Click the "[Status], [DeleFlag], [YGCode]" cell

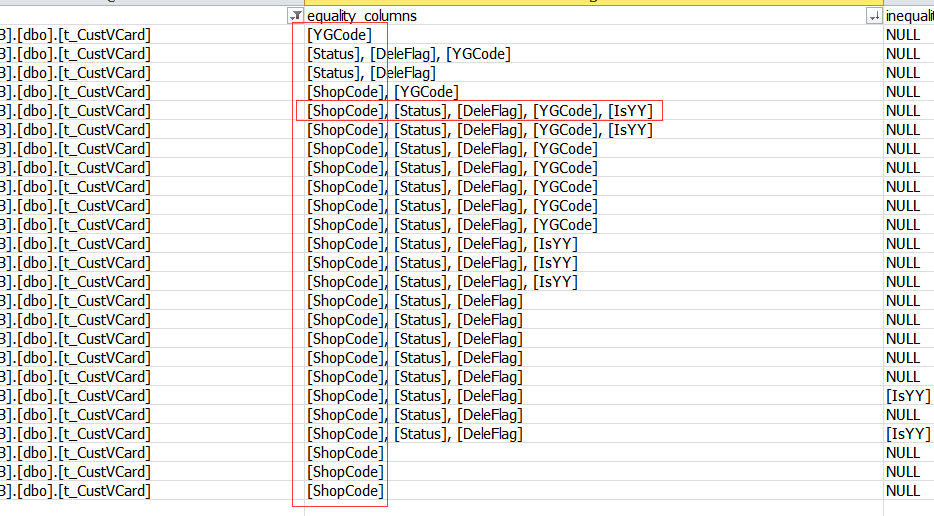pos(408,54)
